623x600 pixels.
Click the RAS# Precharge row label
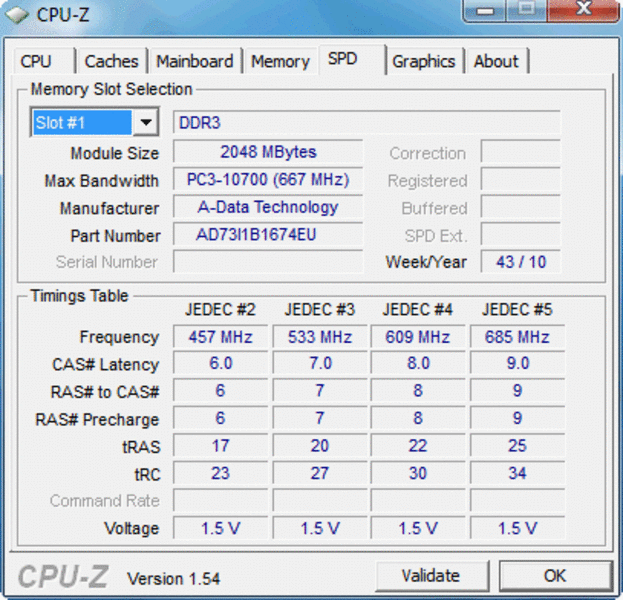pos(97,420)
